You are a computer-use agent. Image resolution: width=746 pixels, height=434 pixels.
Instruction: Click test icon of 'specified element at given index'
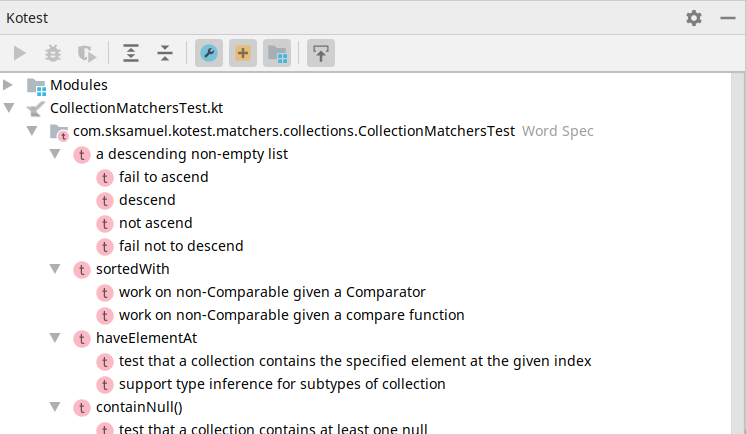tap(105, 362)
